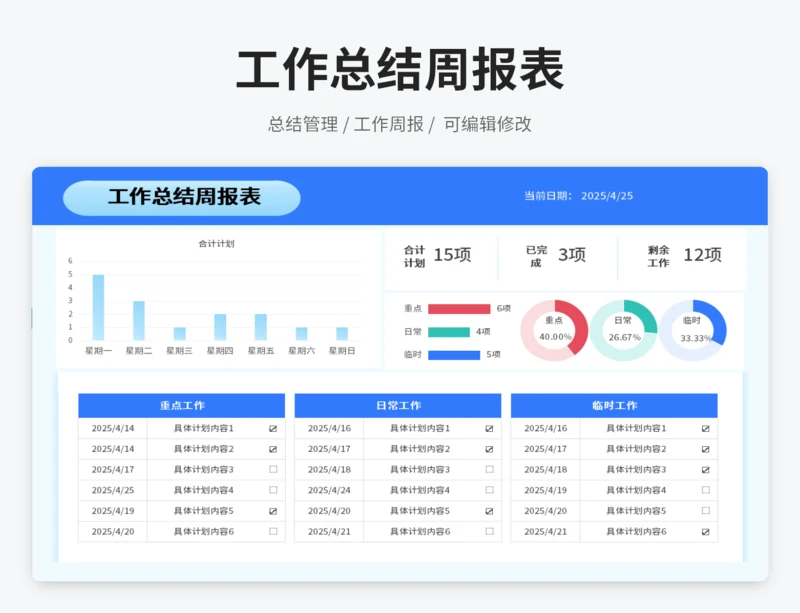Click the 星期四 bar in chart

(x=220, y=327)
